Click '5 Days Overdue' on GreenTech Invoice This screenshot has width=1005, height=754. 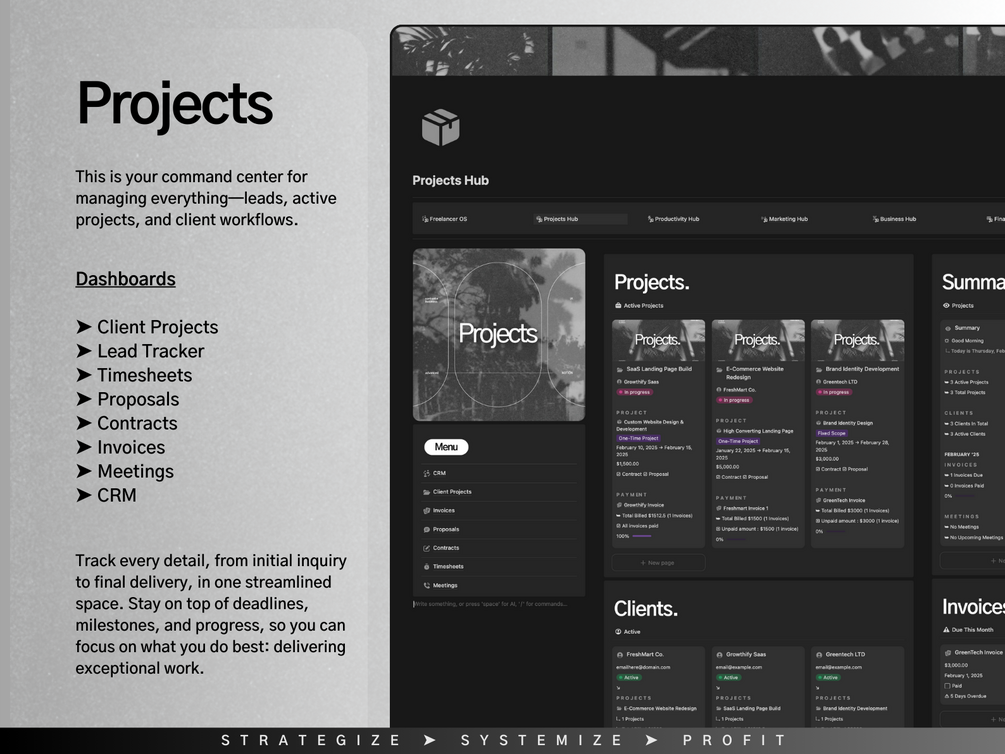pyautogui.click(x=968, y=696)
